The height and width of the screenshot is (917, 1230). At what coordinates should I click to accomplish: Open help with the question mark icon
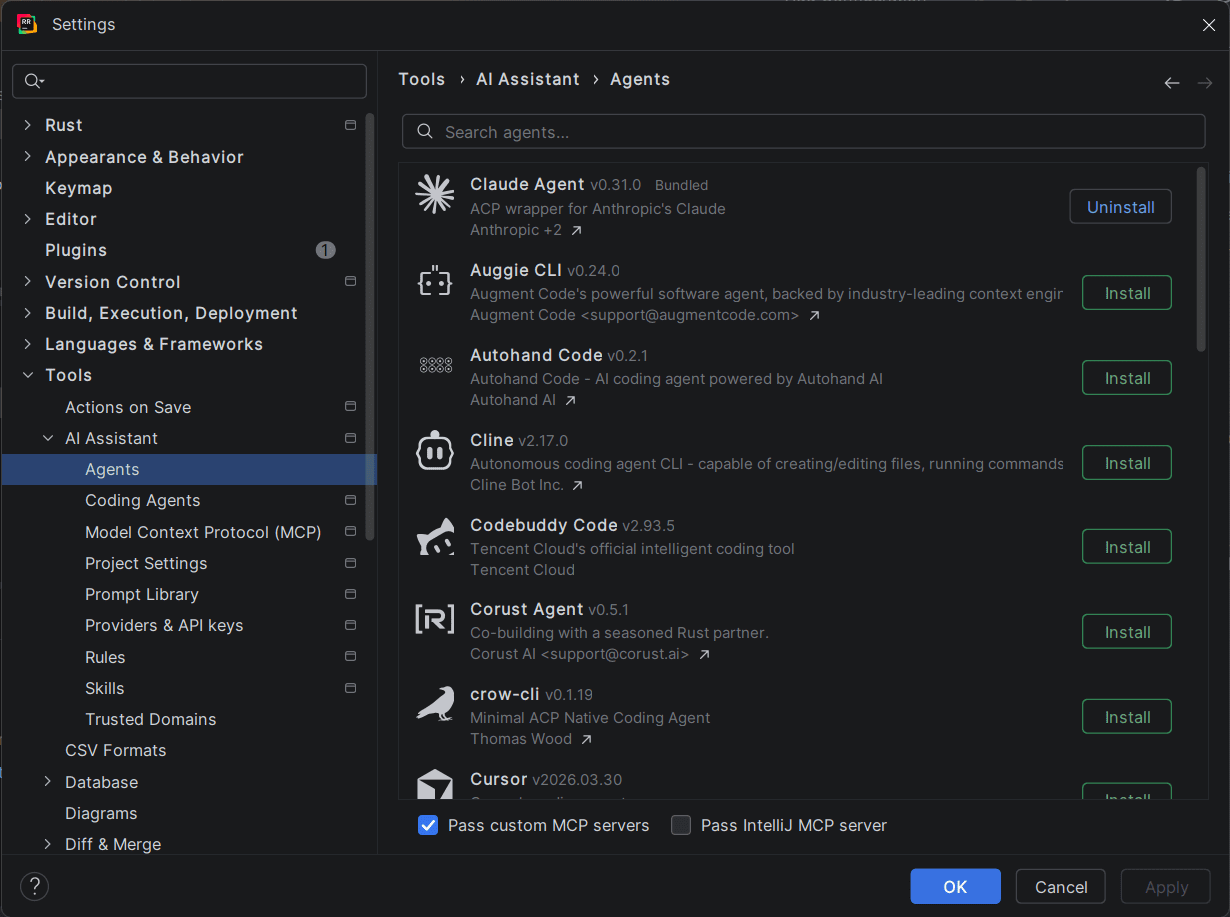[35, 886]
